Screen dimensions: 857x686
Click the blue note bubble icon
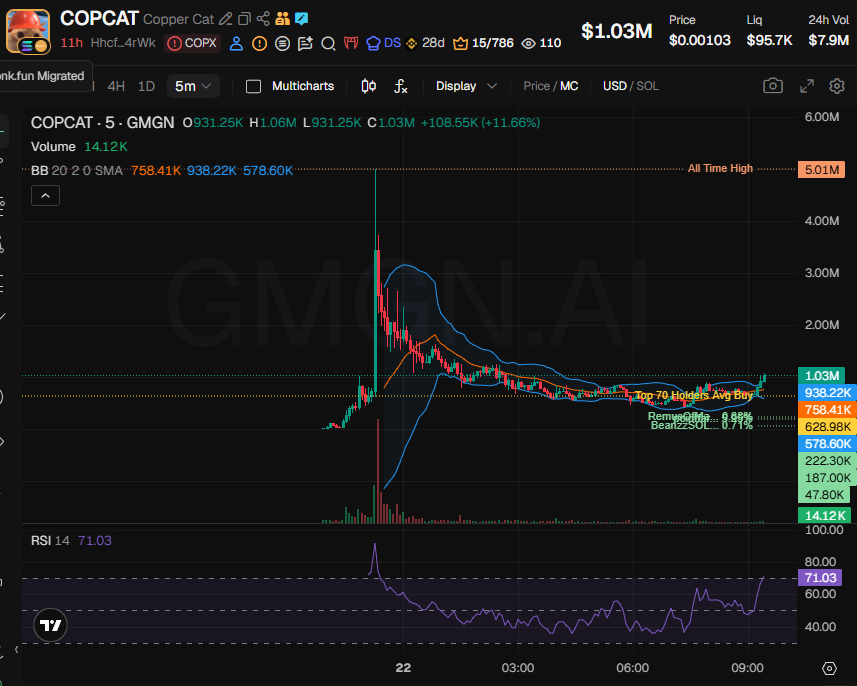302,19
